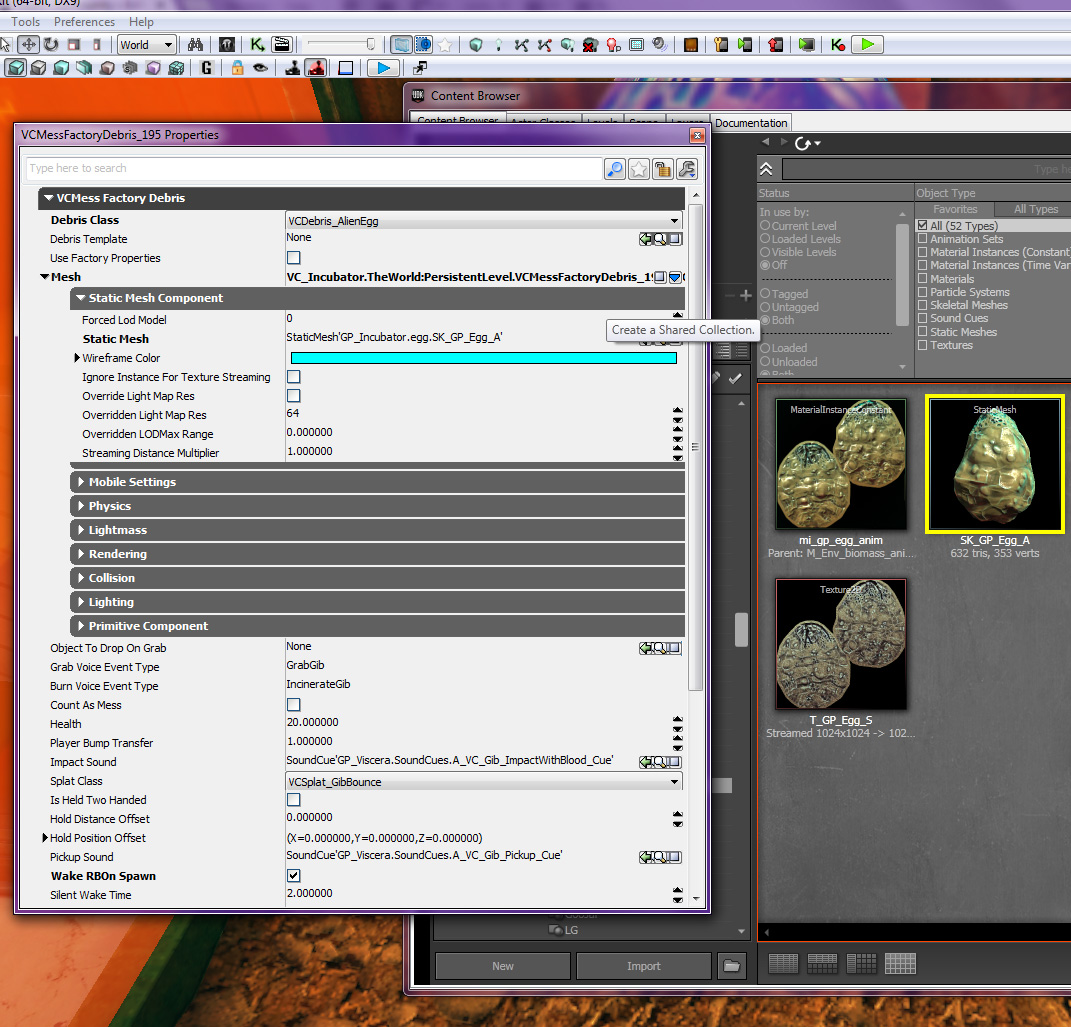Open the Debris Class dropdown
The height and width of the screenshot is (1027, 1071).
click(x=676, y=221)
